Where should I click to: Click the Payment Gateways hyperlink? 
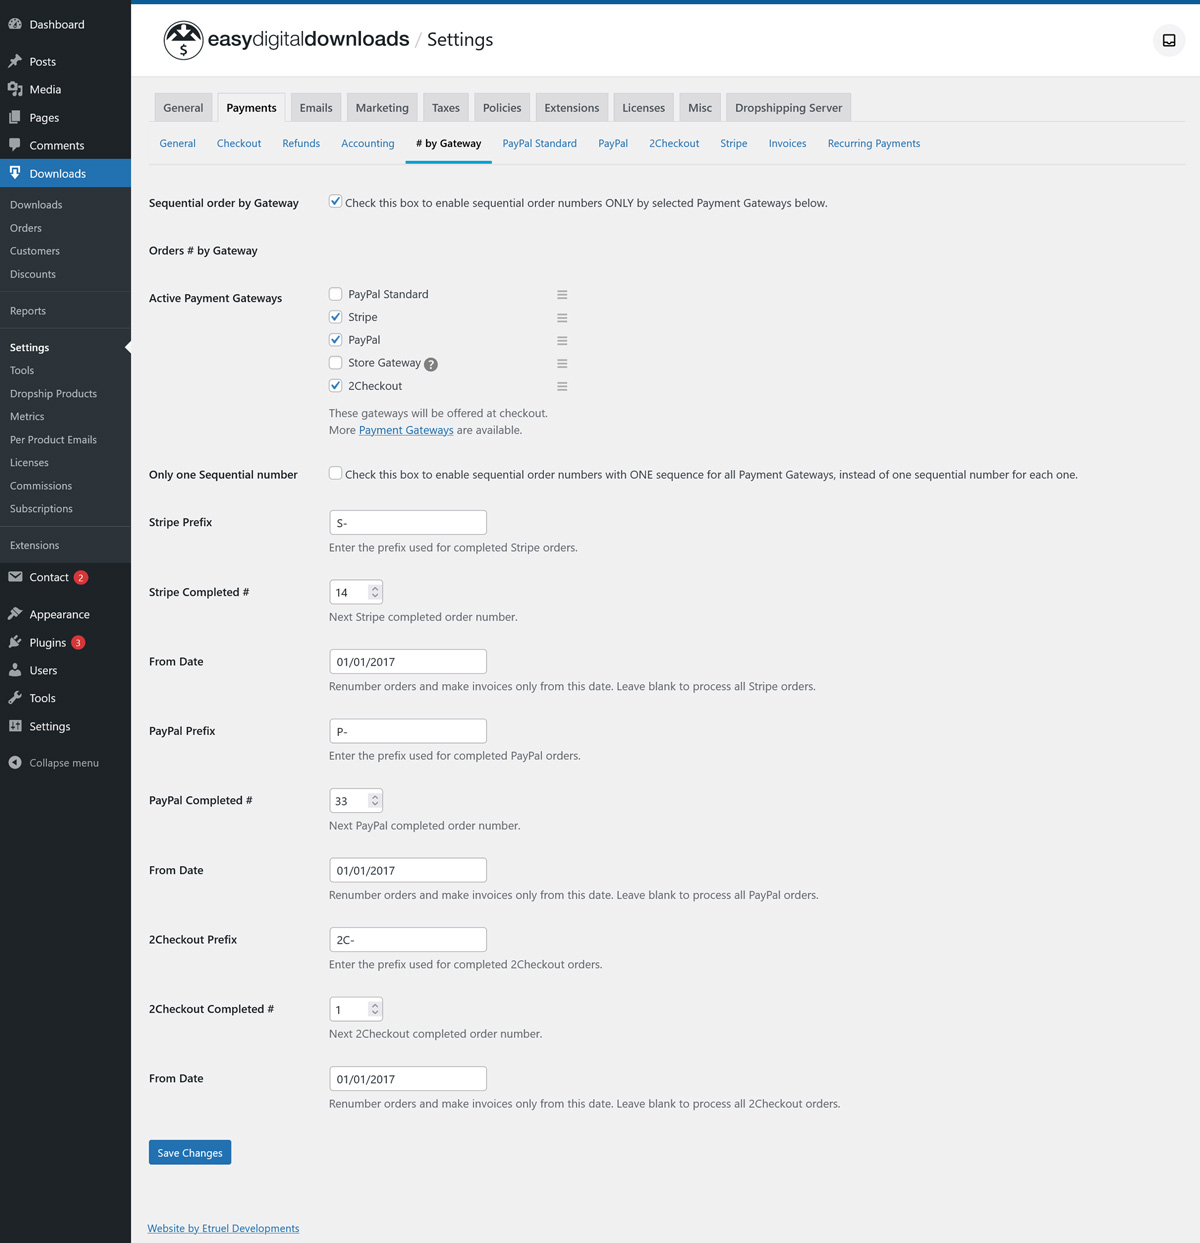tap(406, 430)
